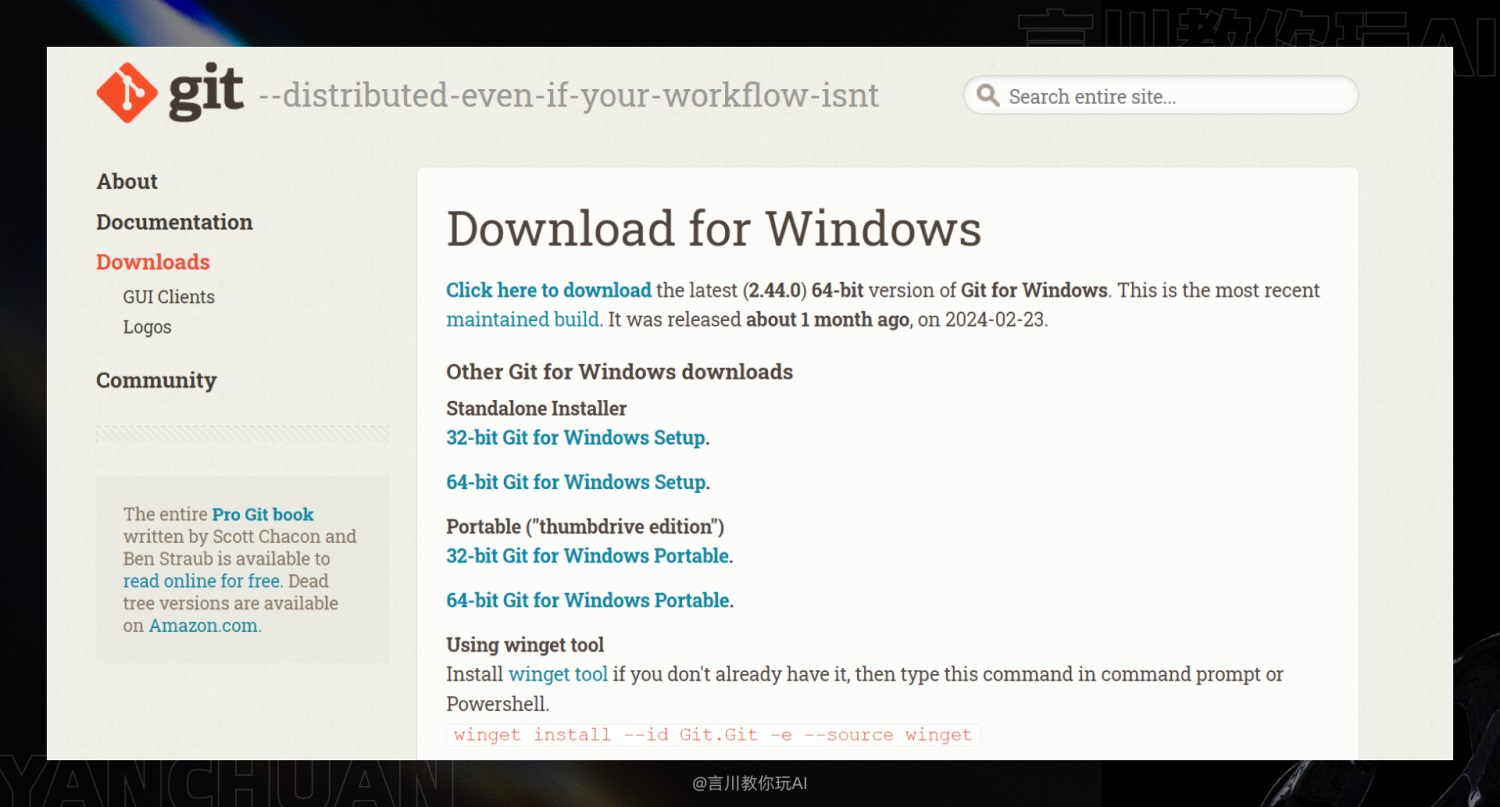This screenshot has height=807, width=1500.
Task: Click the read online for free link
Action: tap(201, 581)
